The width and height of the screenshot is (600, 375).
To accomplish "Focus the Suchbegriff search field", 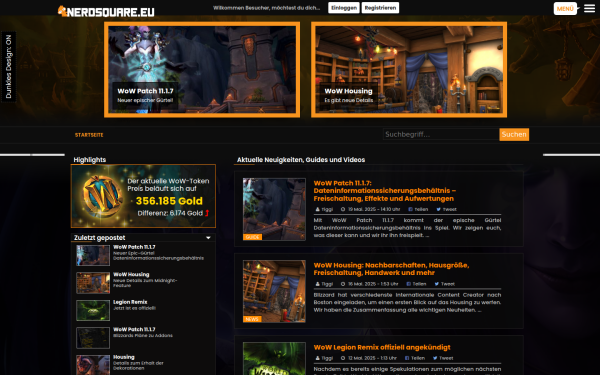I will click(x=441, y=134).
